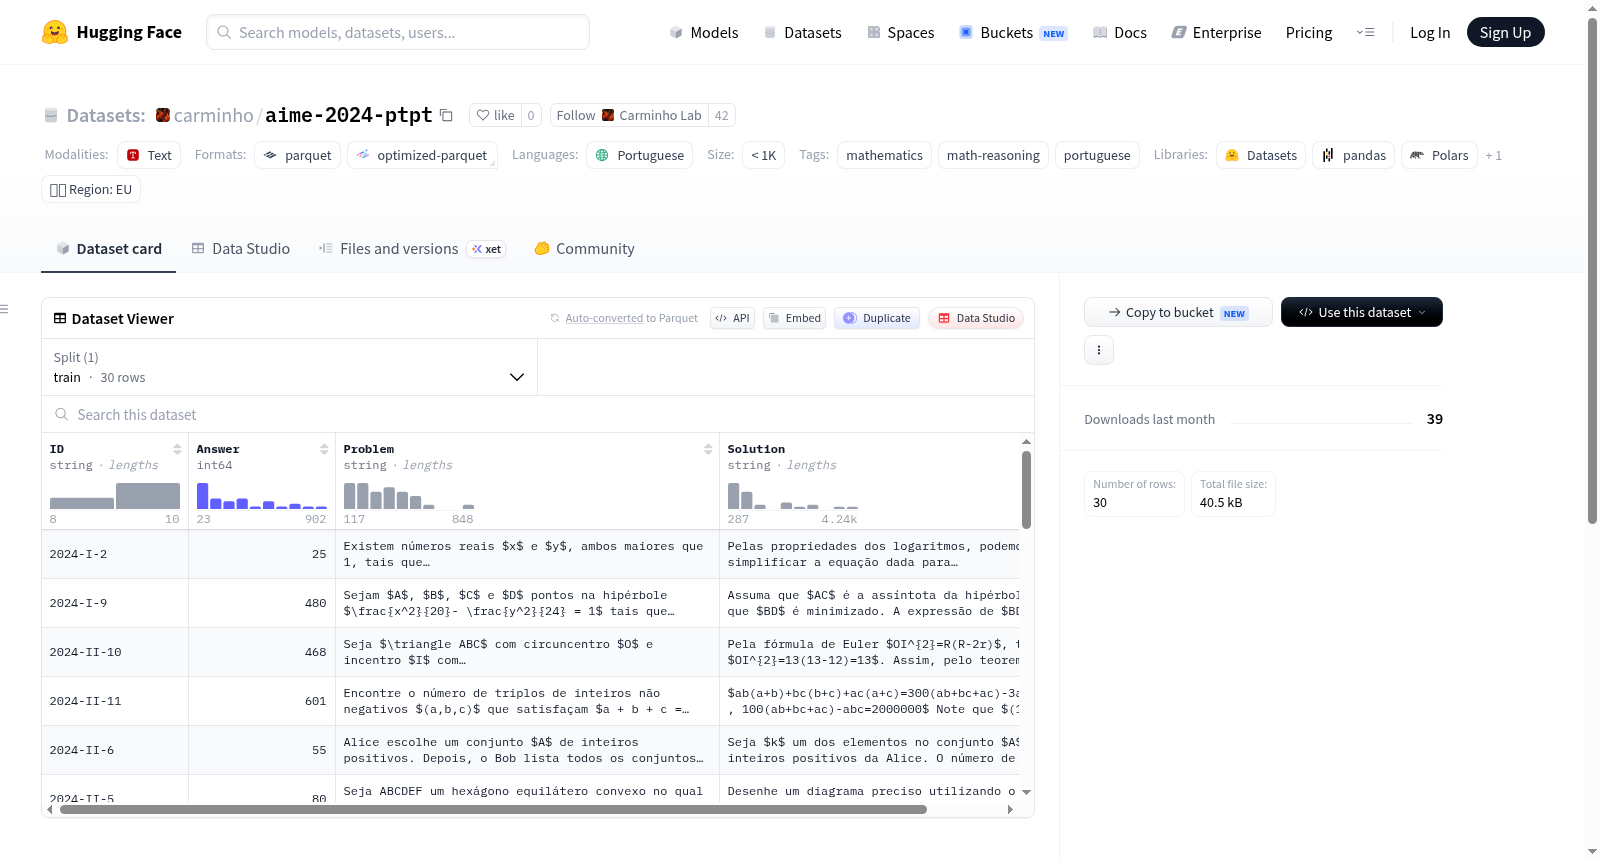Copy dataset name with the copy icon
The height and width of the screenshot is (861, 1600).
(x=446, y=115)
